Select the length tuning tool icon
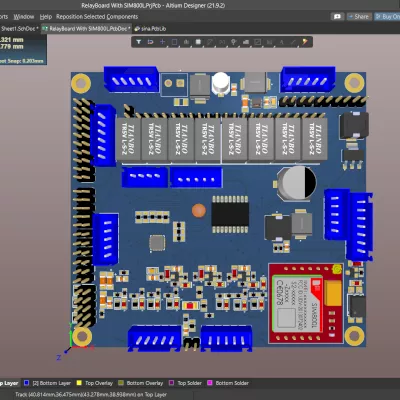Screen dimensions: 400x400 click(x=222, y=42)
